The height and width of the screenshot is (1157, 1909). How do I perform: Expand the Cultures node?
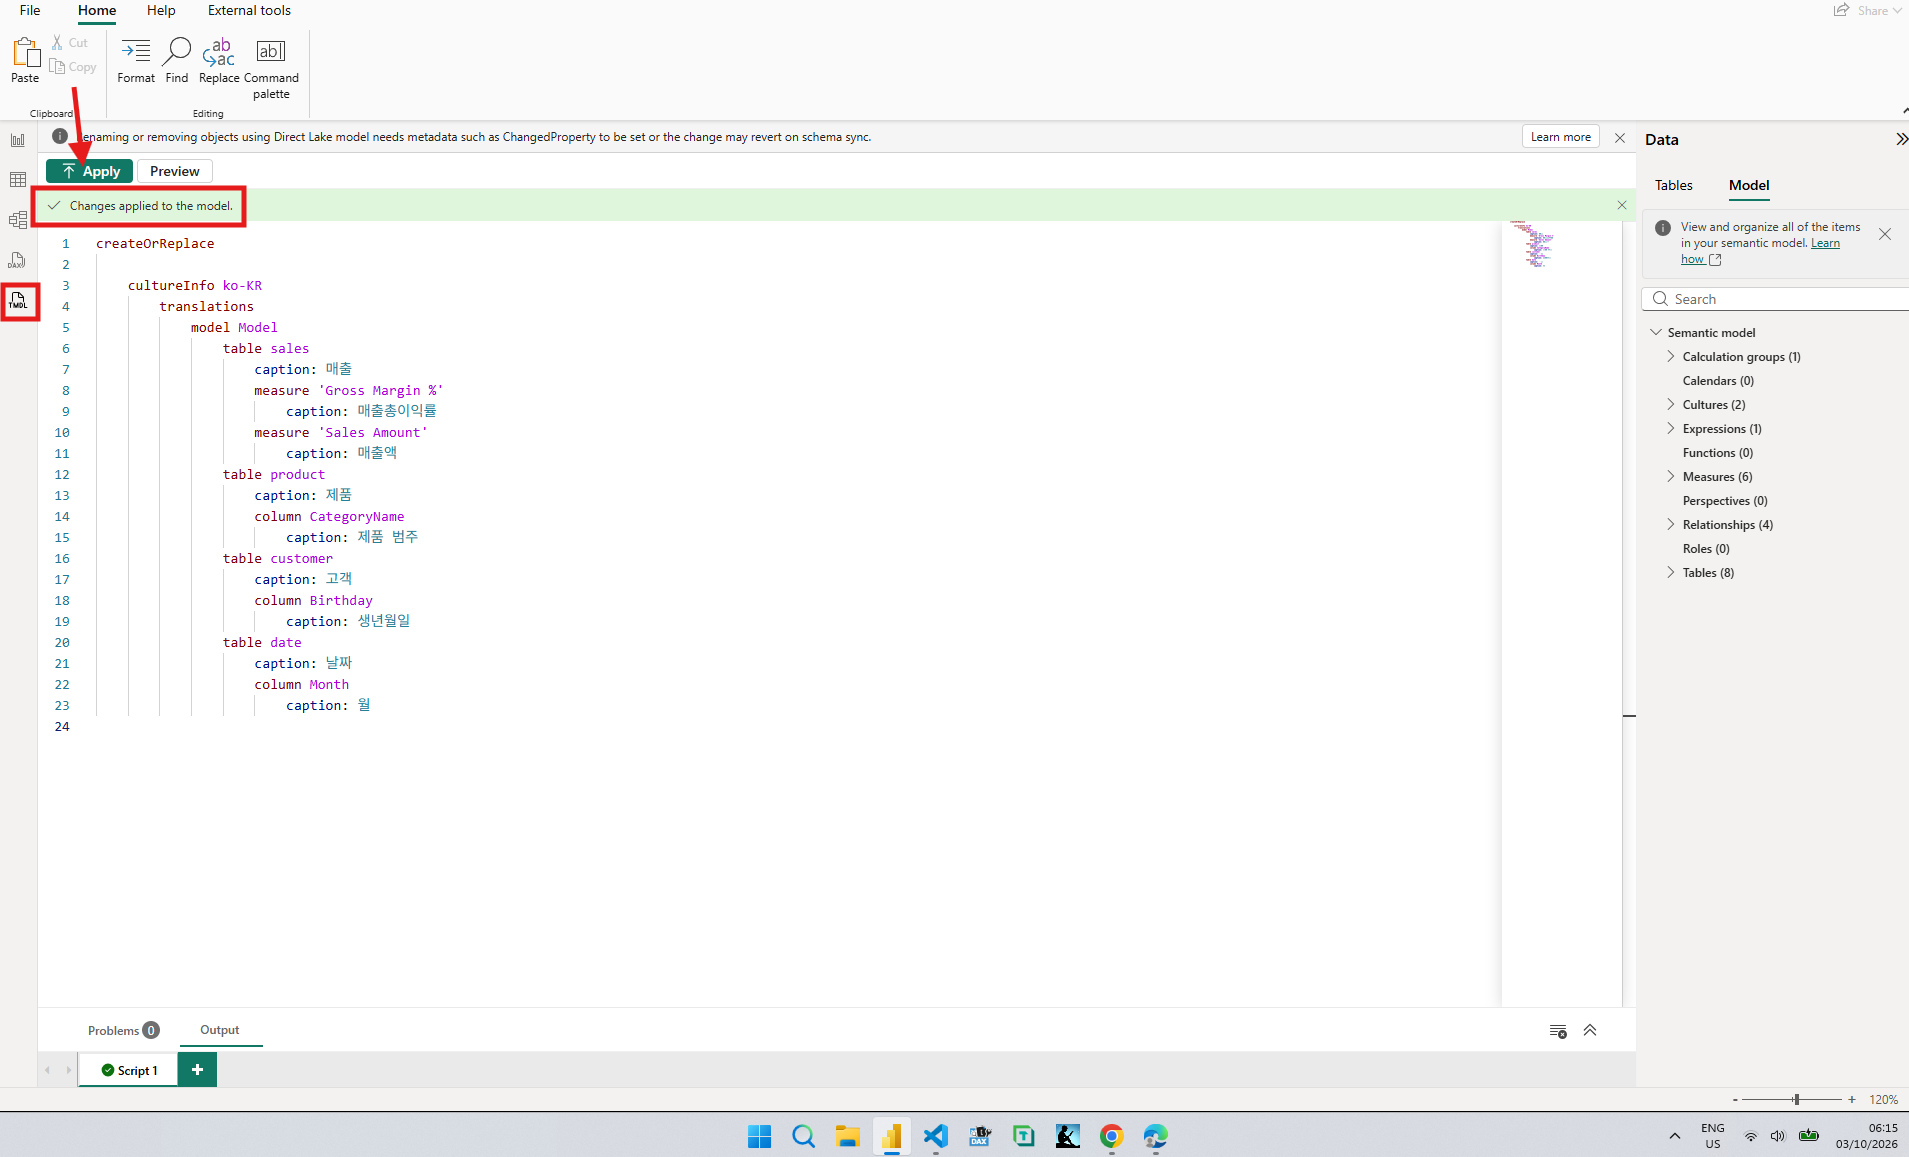point(1671,404)
